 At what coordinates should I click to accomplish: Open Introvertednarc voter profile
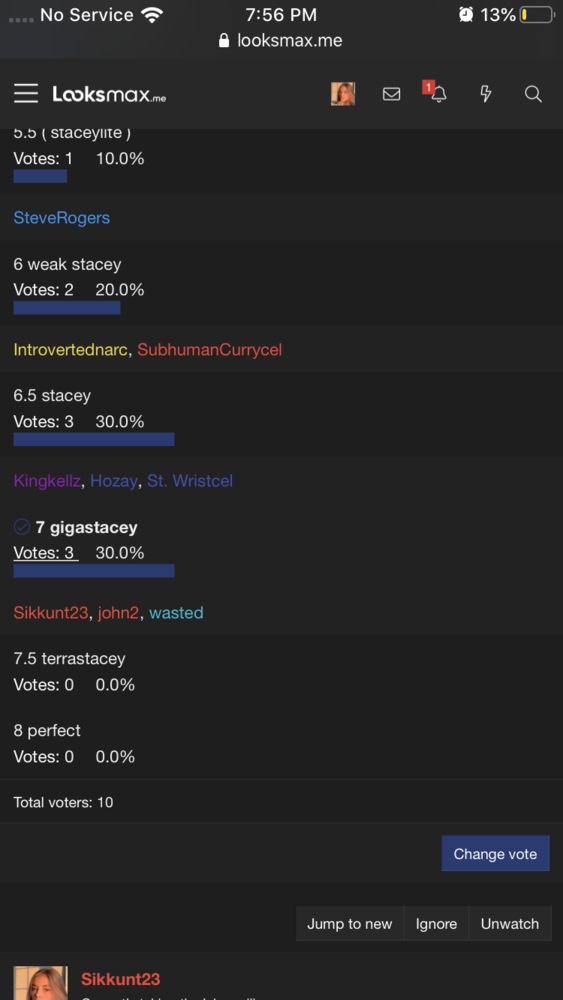click(71, 349)
